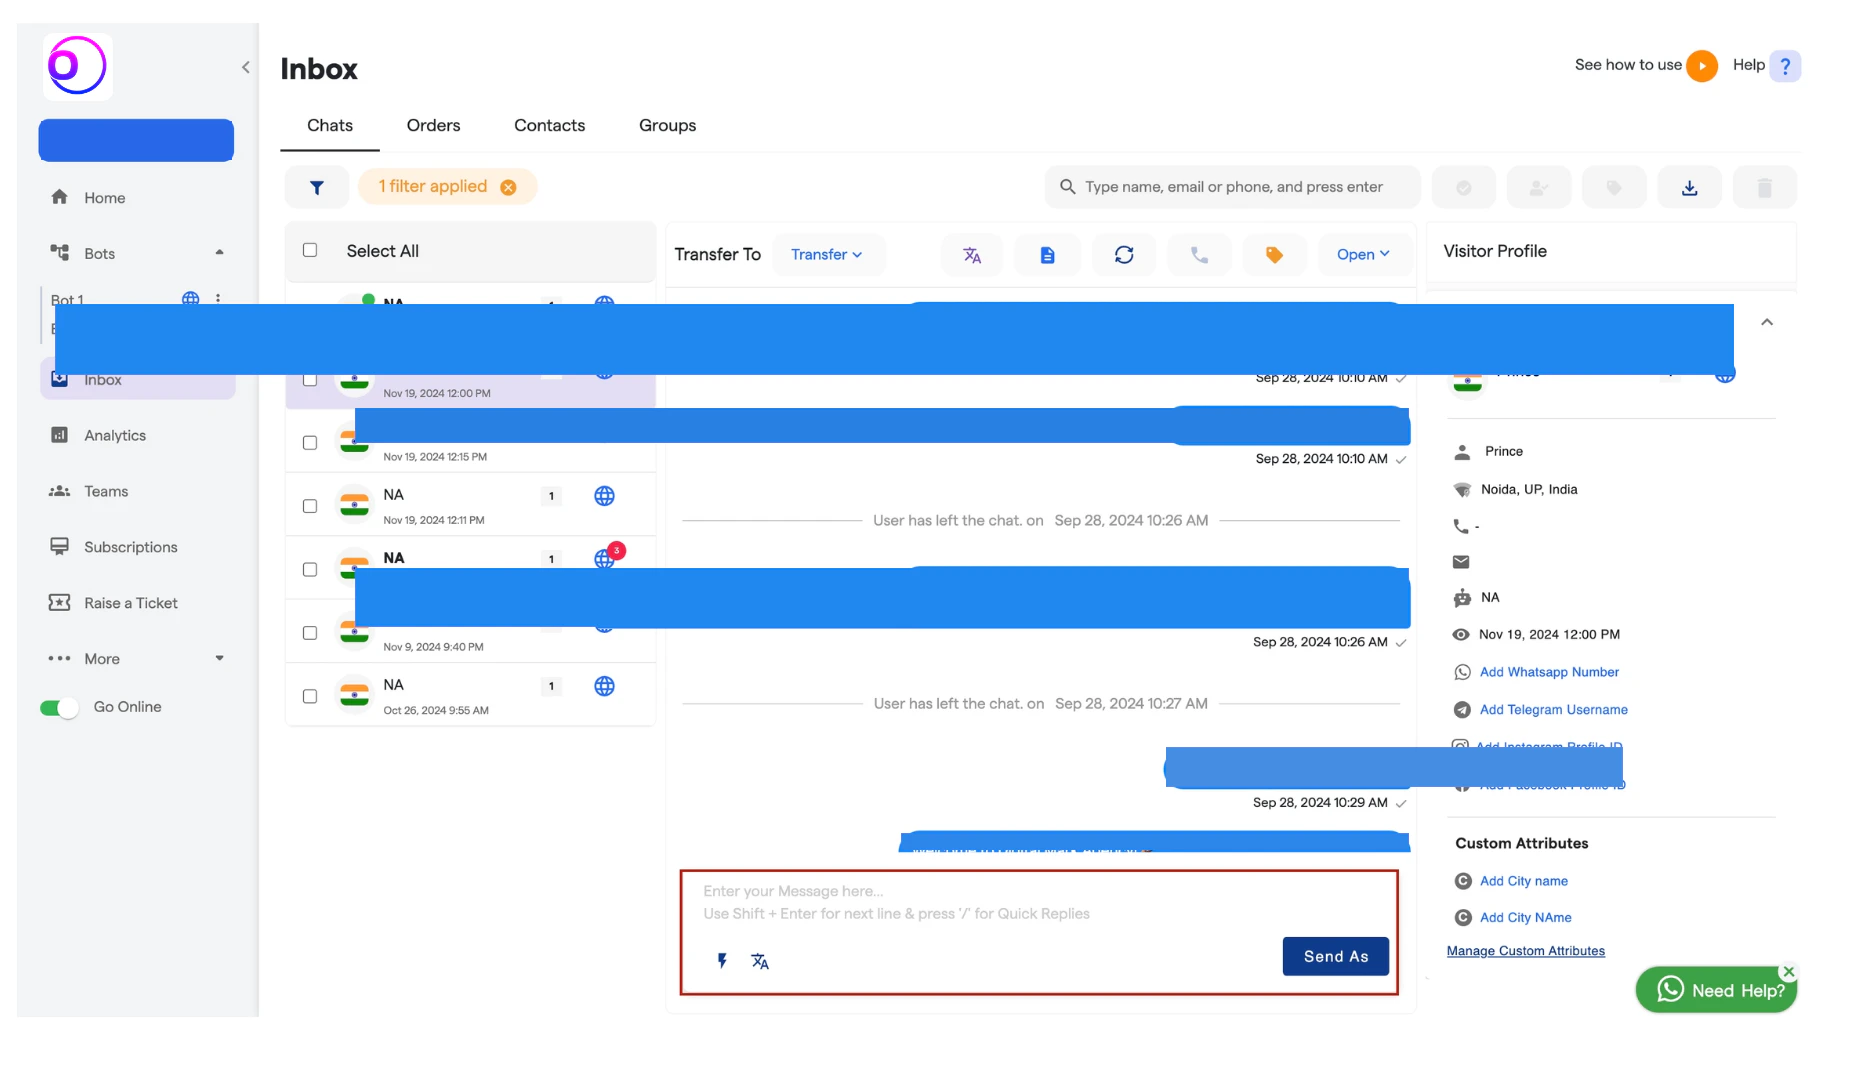Click the quick replies lightning icon
This screenshot has height=1080, width=1866.
(722, 961)
